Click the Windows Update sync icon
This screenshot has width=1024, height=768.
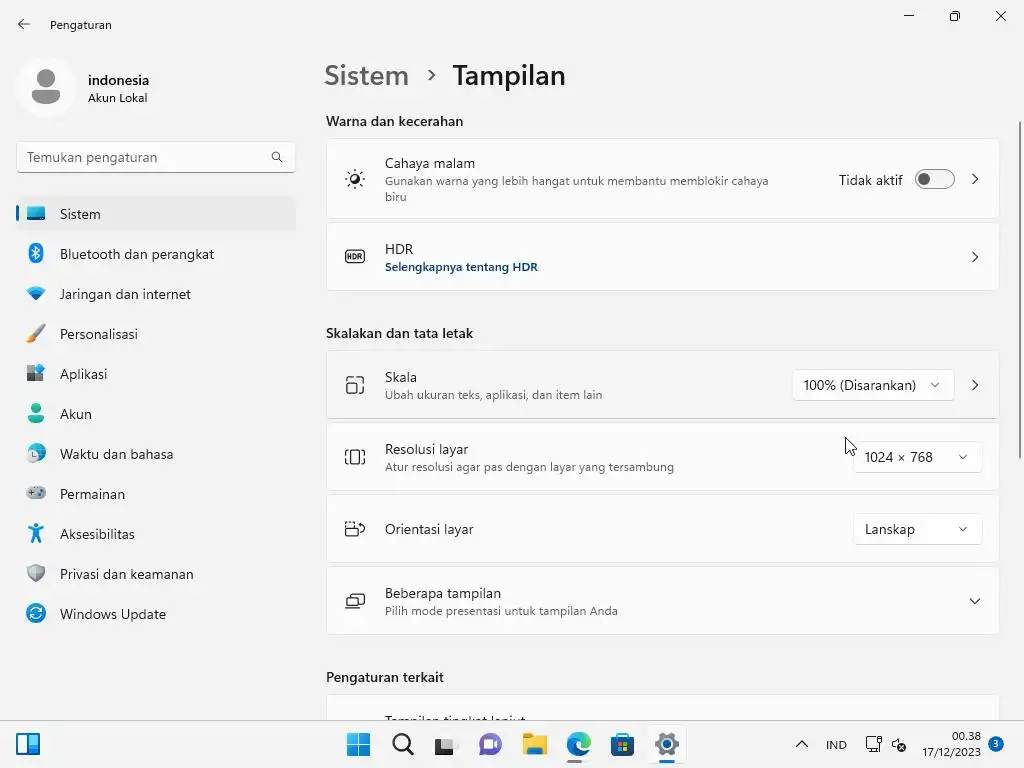coord(36,613)
